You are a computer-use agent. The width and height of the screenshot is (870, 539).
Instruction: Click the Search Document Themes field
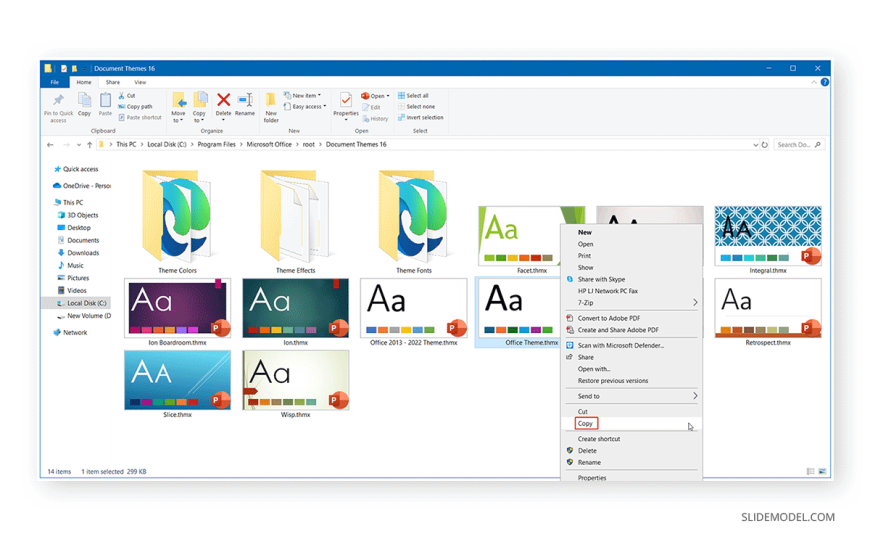click(x=799, y=145)
